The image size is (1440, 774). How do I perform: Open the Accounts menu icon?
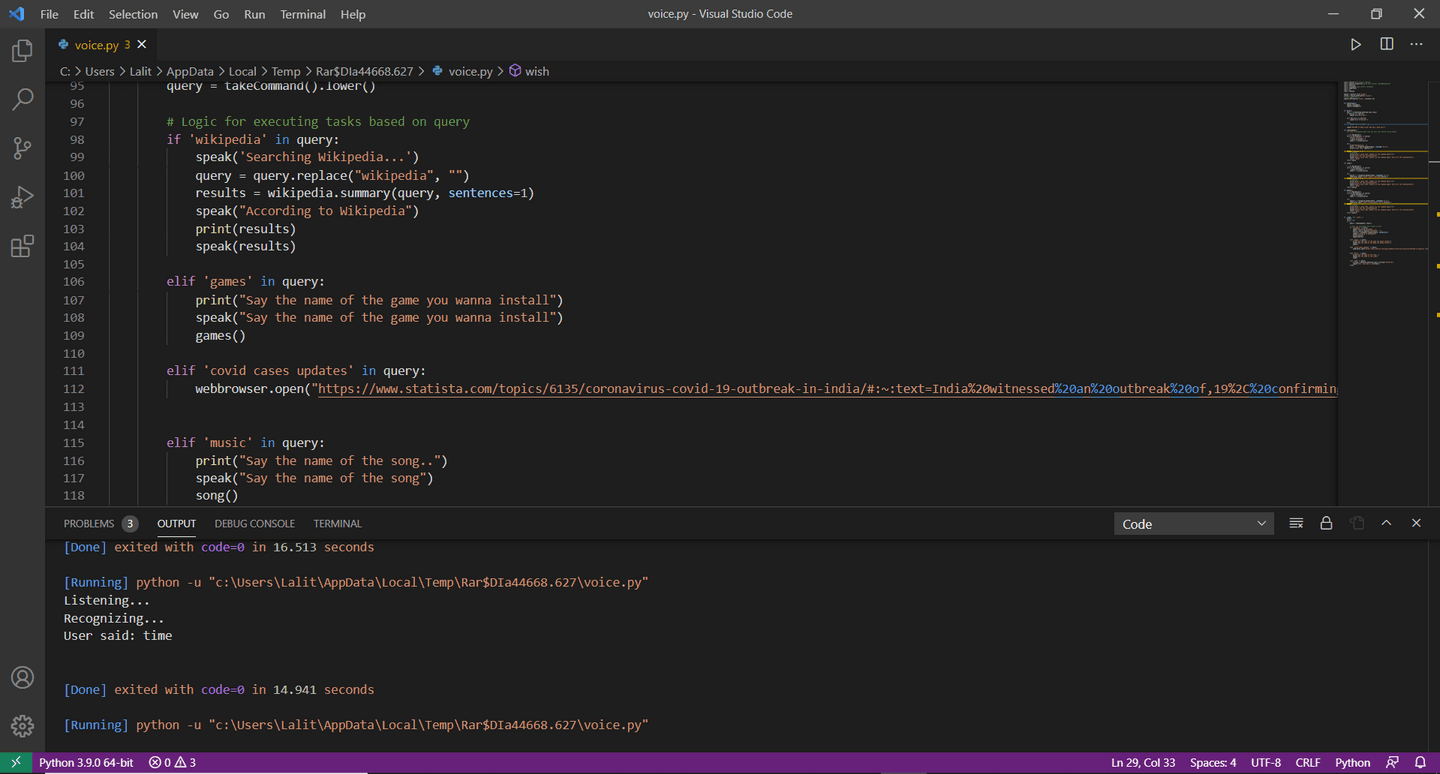pos(22,677)
